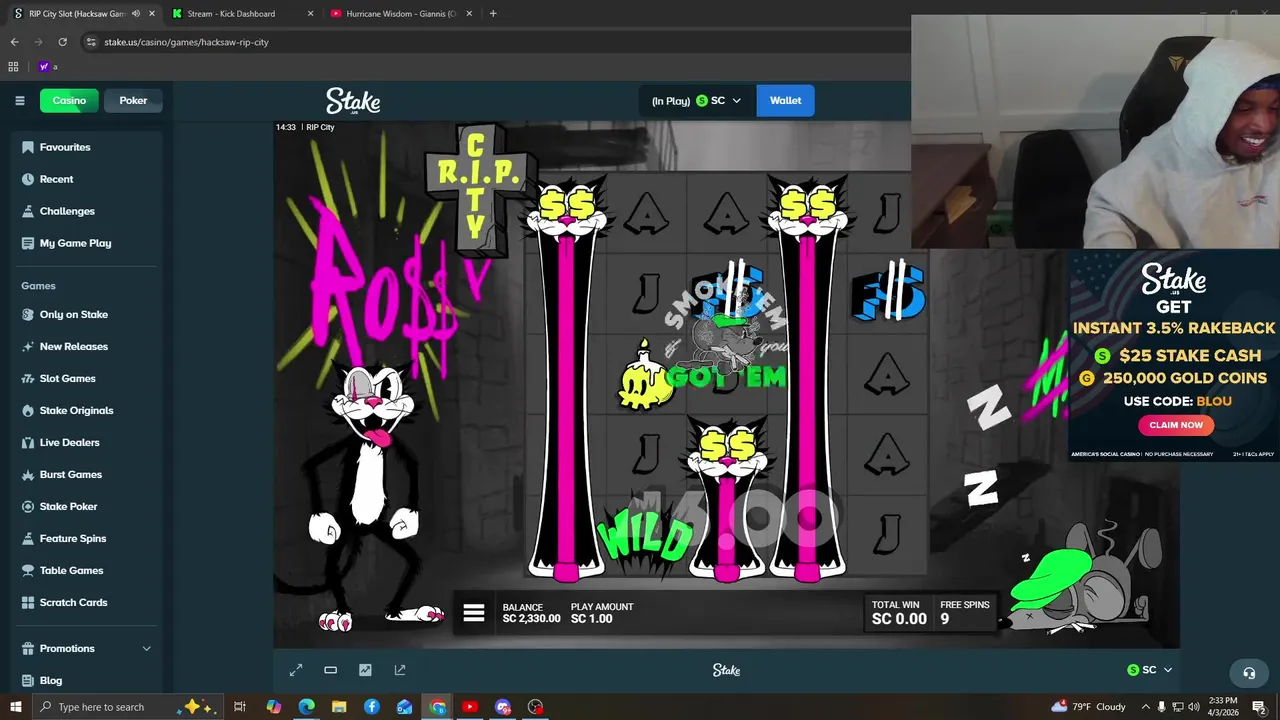Open the Stake sidebar hamburger menu
The height and width of the screenshot is (720, 1280).
pyautogui.click(x=19, y=100)
